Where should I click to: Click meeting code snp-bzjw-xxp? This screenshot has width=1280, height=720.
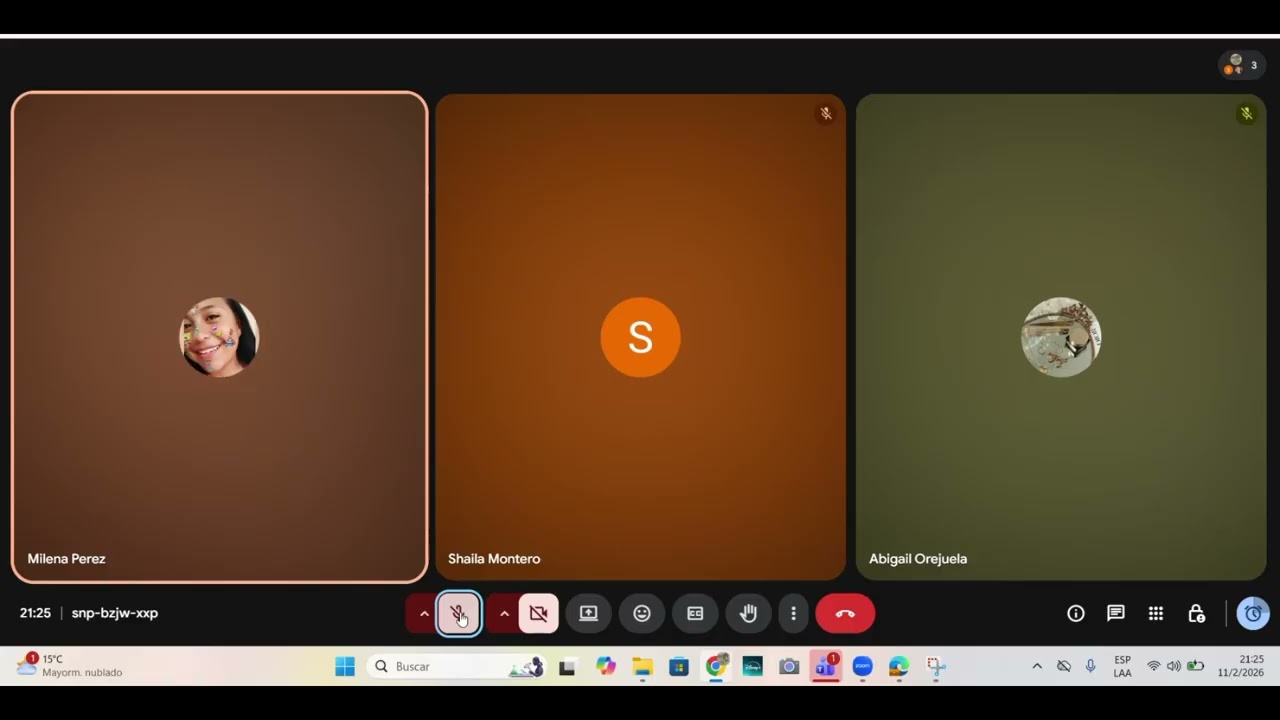coord(115,613)
